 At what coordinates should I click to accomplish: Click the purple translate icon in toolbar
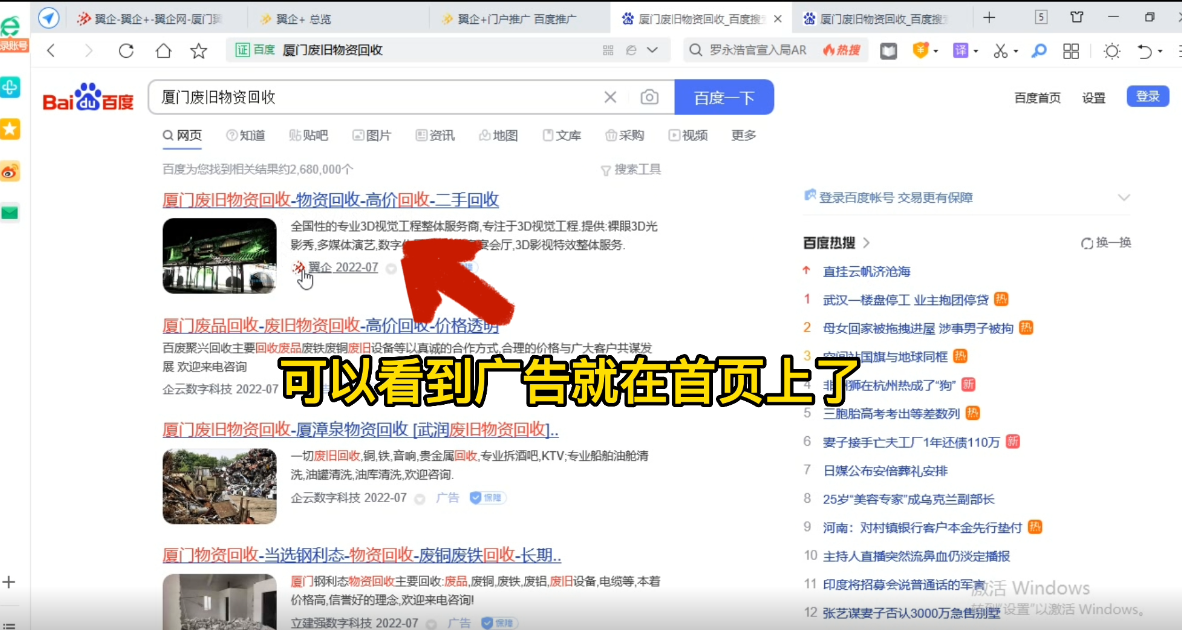pos(960,50)
